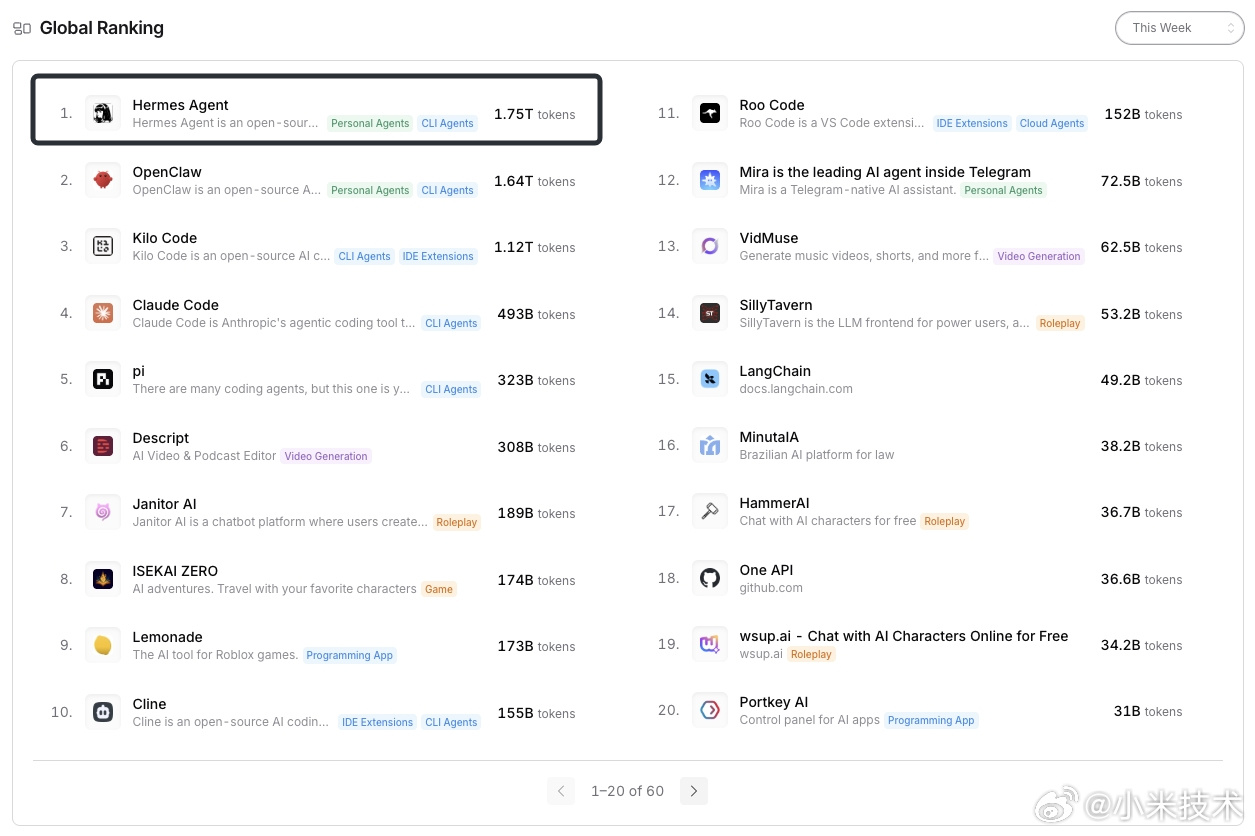Click the Roo Code app icon
The image size is (1255, 836).
point(710,113)
